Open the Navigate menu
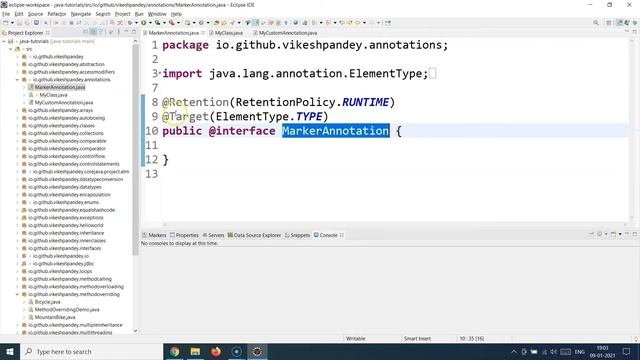This screenshot has height=360, width=640. 81,14
